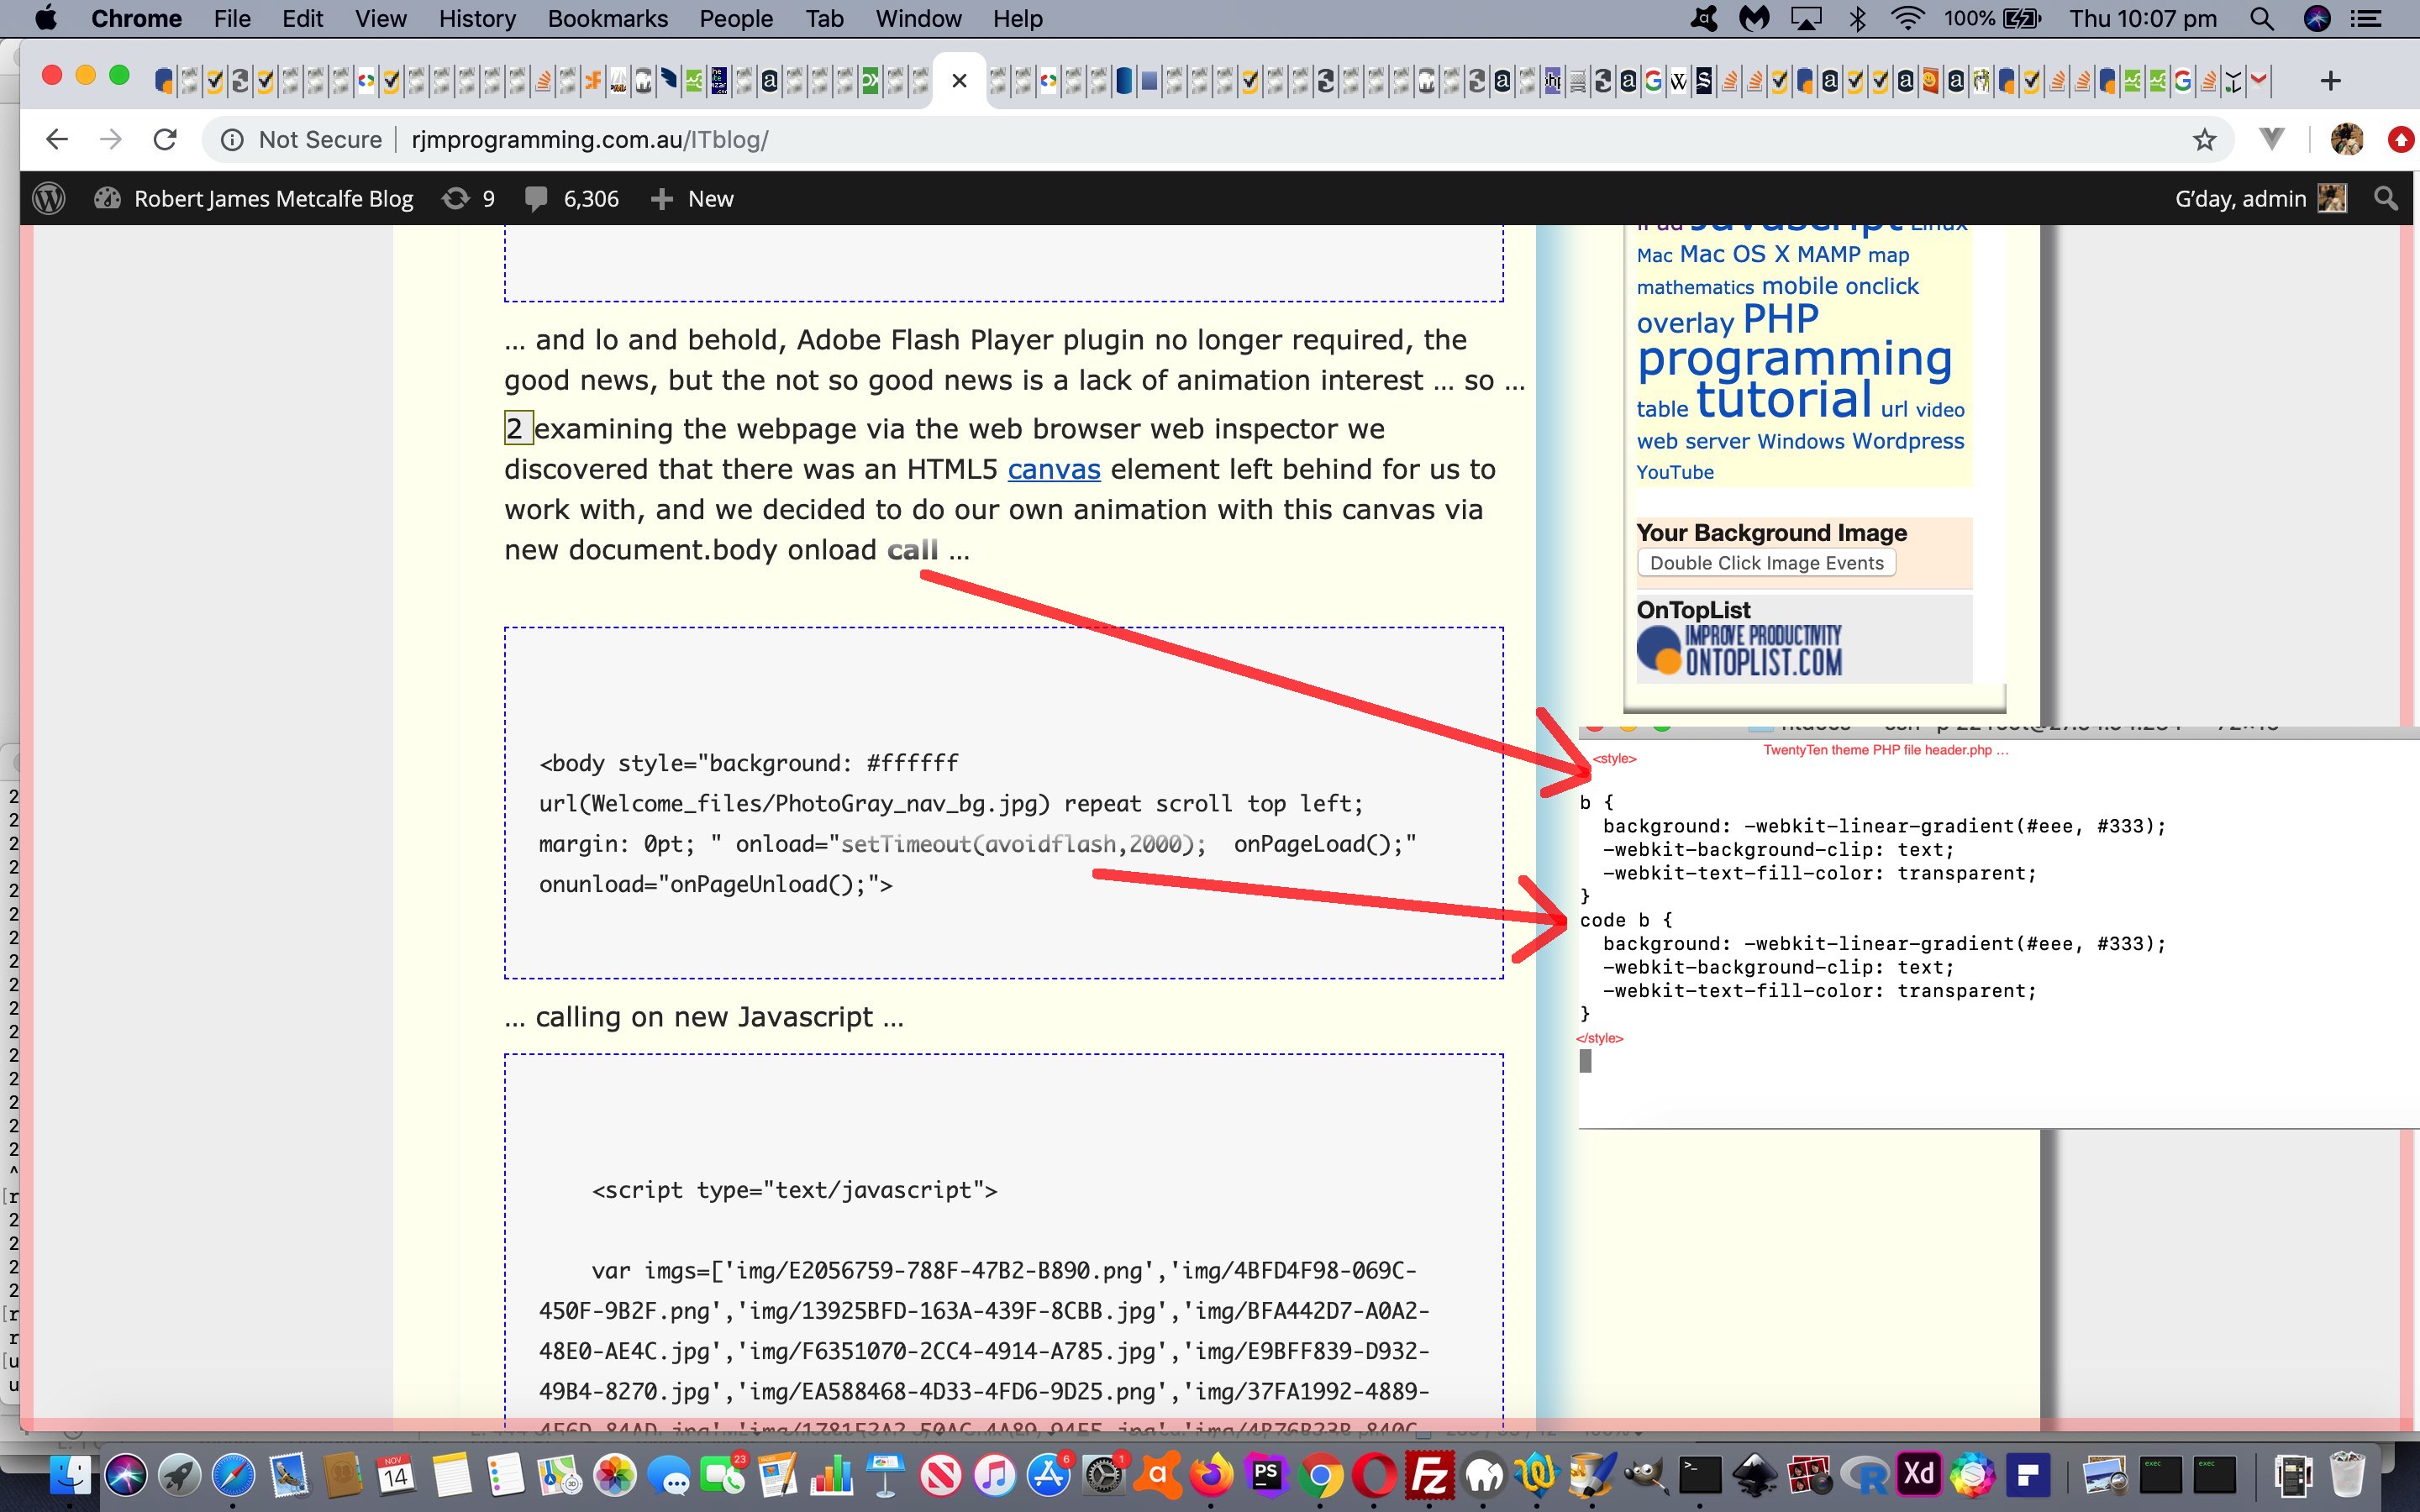The width and height of the screenshot is (2420, 1512).
Task: Open Adobe Xd in the Dock
Action: click(1918, 1474)
